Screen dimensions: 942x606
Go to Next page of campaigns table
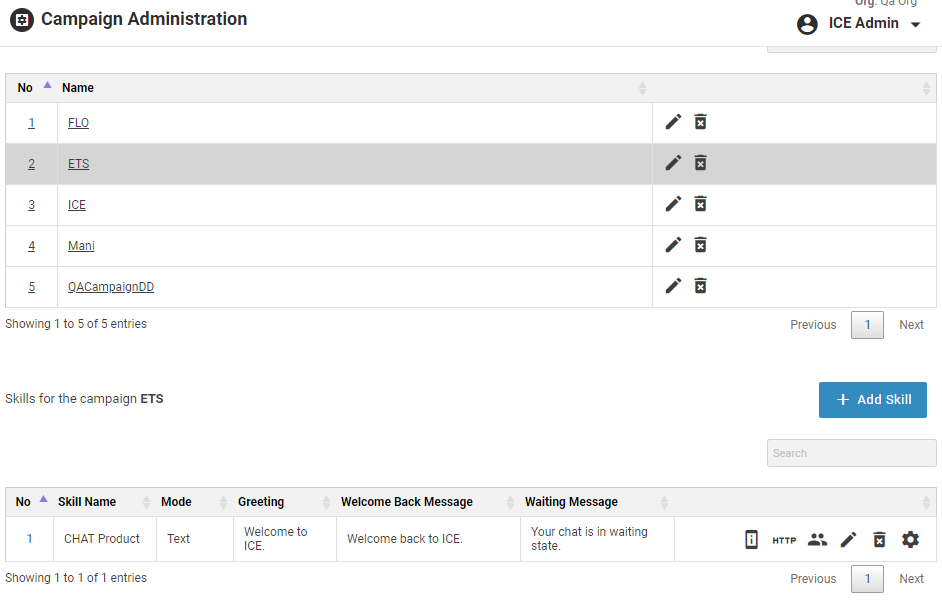coord(911,325)
